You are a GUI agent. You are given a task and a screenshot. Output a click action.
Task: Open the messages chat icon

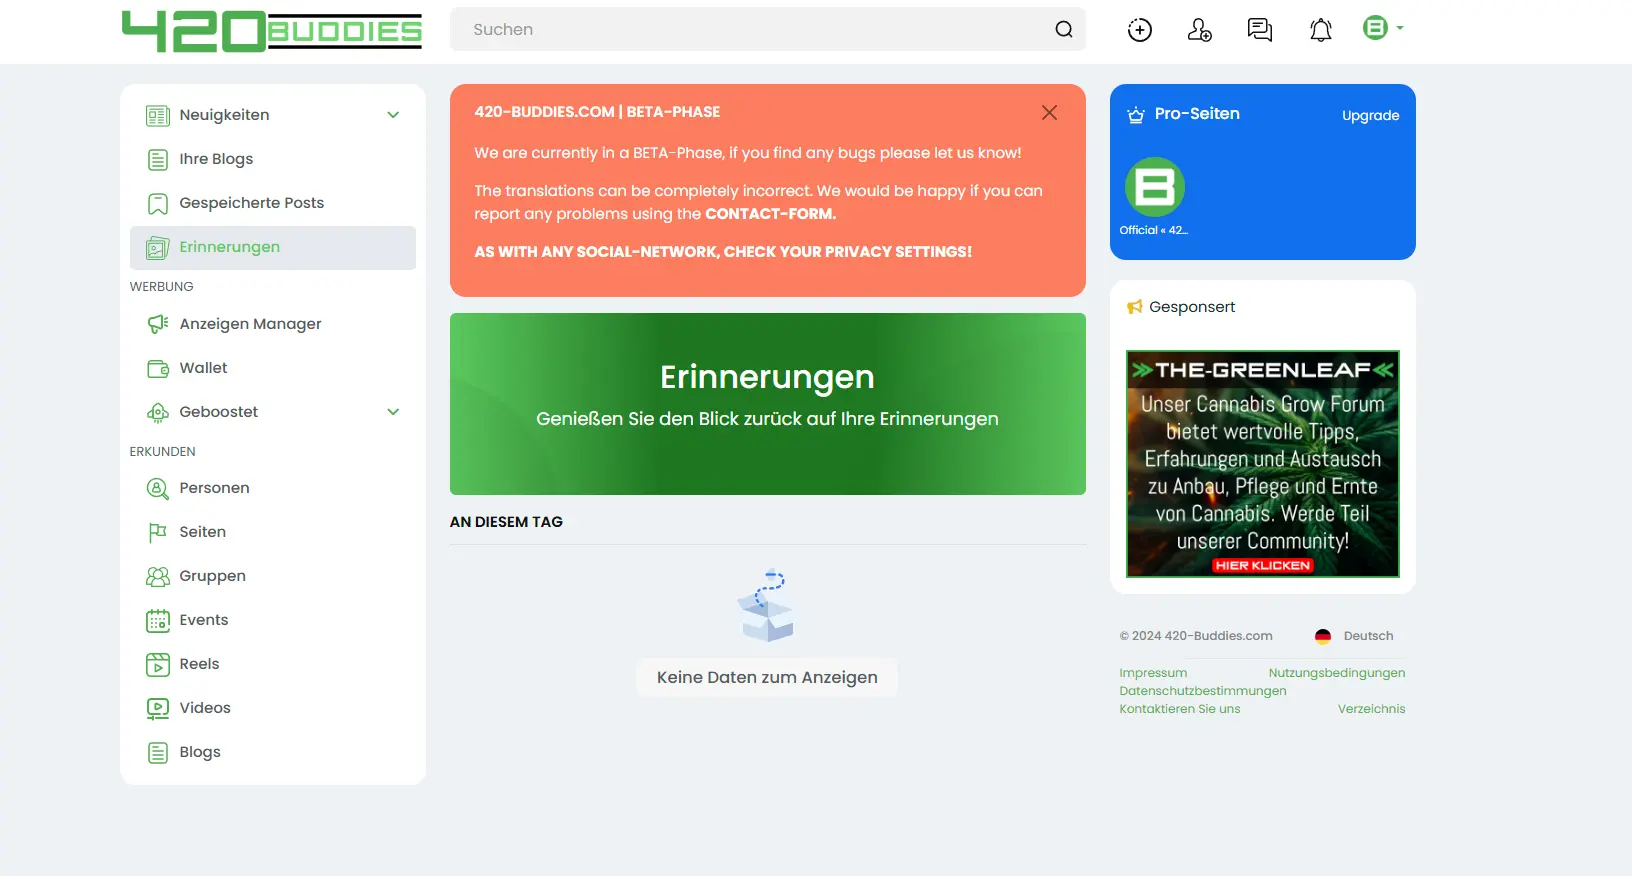pos(1260,30)
